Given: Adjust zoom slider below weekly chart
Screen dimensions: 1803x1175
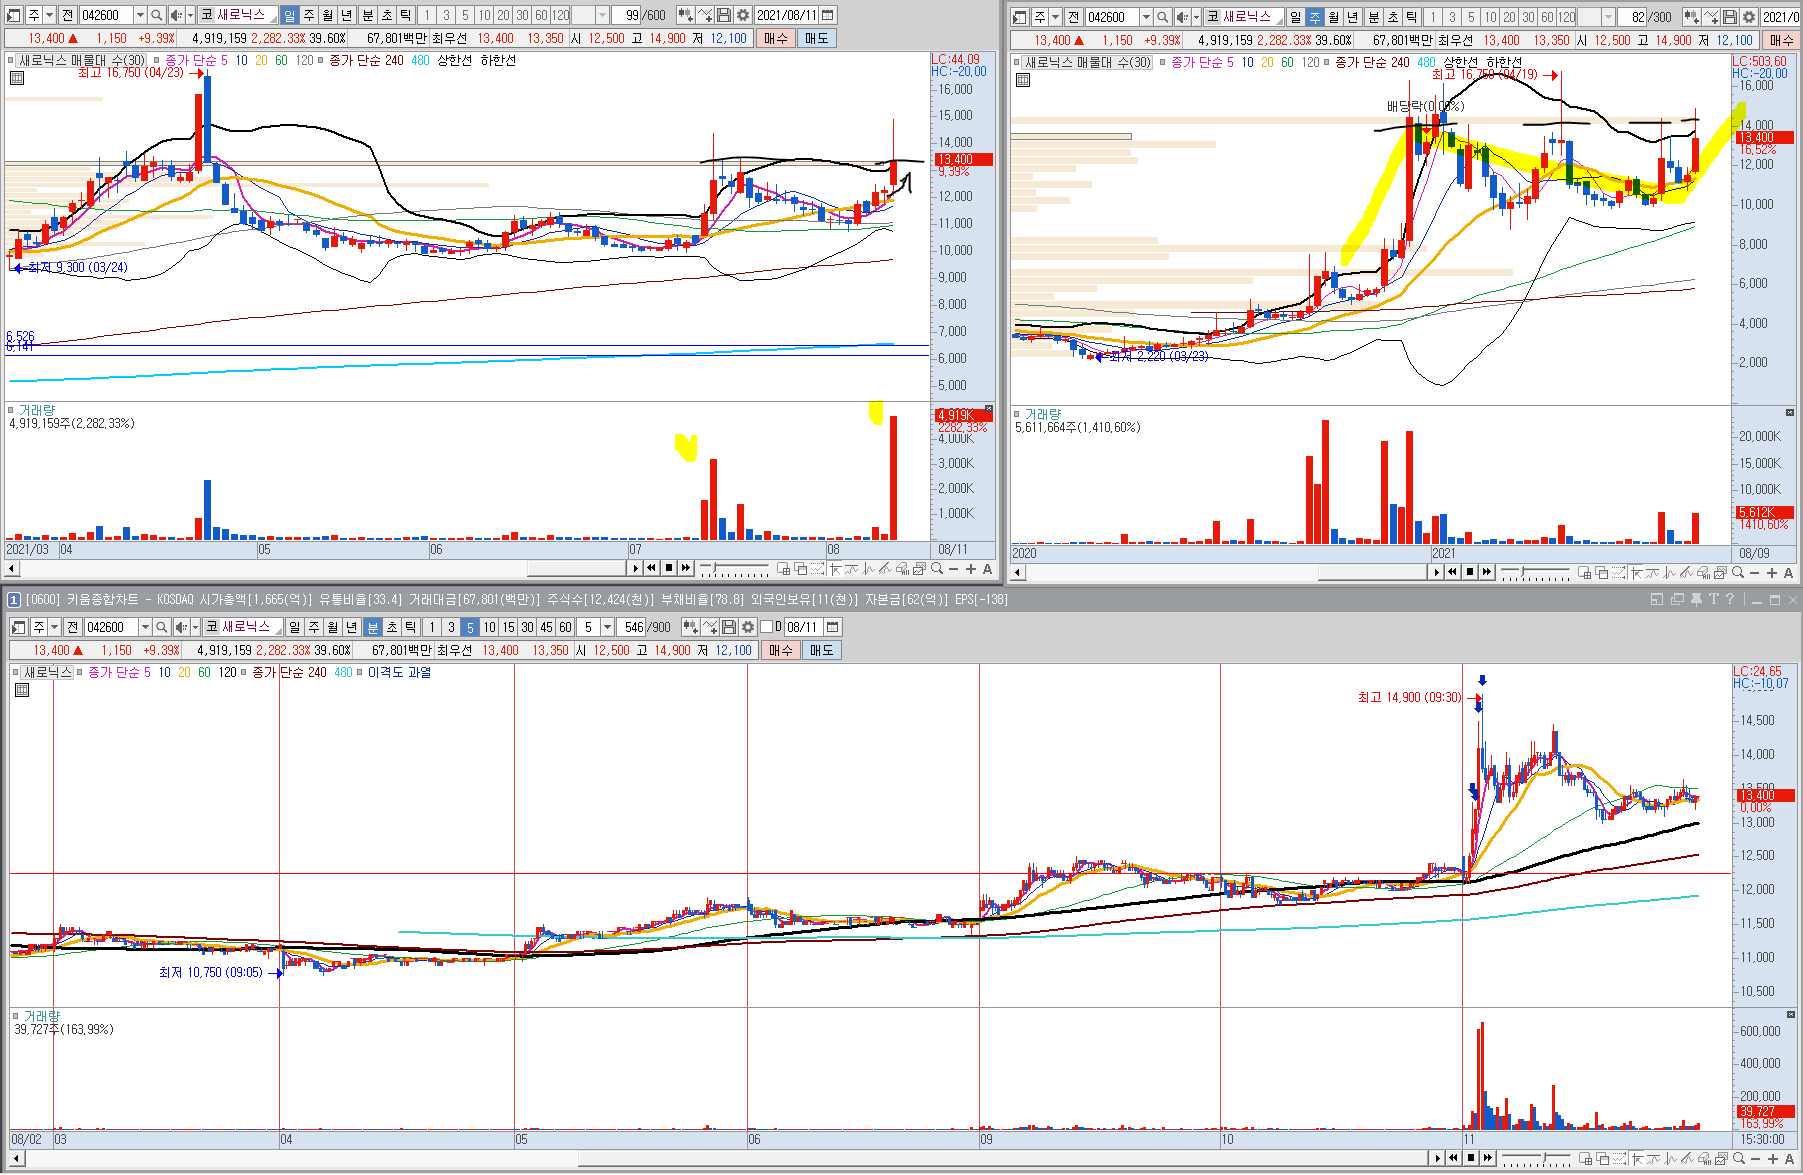Looking at the screenshot, I should point(1535,572).
